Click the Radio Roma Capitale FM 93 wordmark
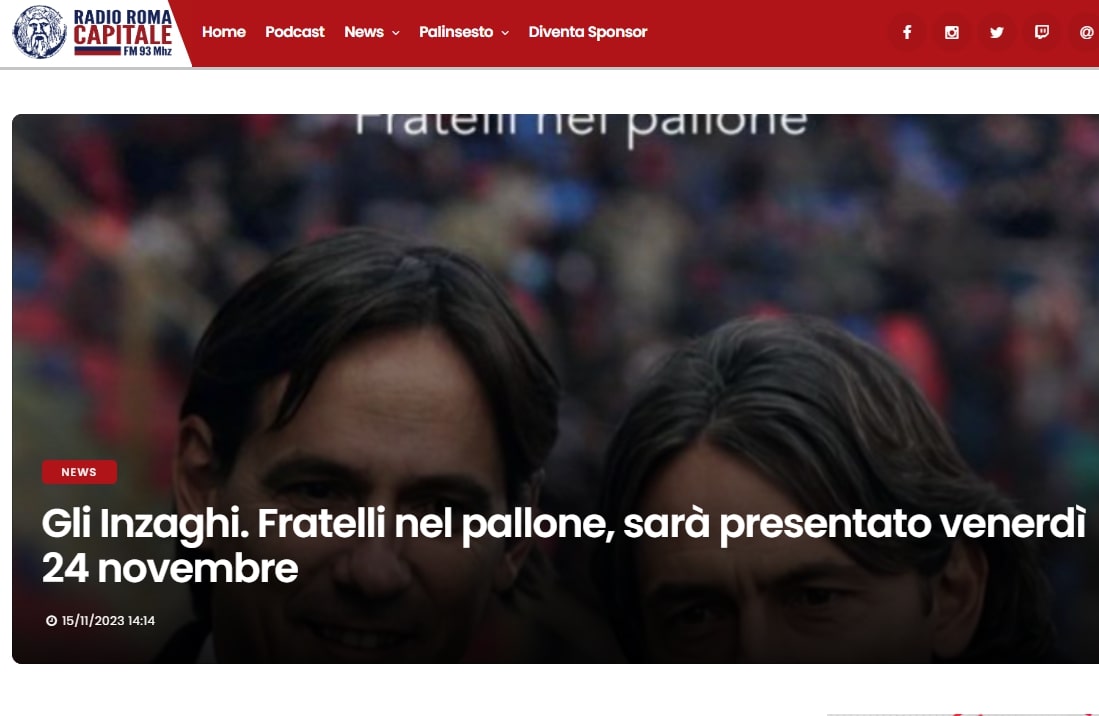Image resolution: width=1099 pixels, height=716 pixels. (x=123, y=32)
